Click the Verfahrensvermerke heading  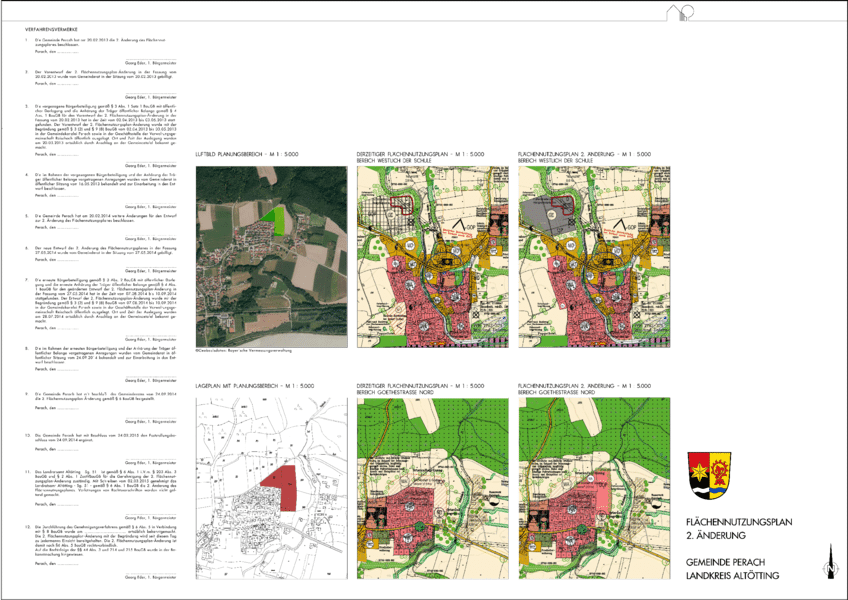50,27
